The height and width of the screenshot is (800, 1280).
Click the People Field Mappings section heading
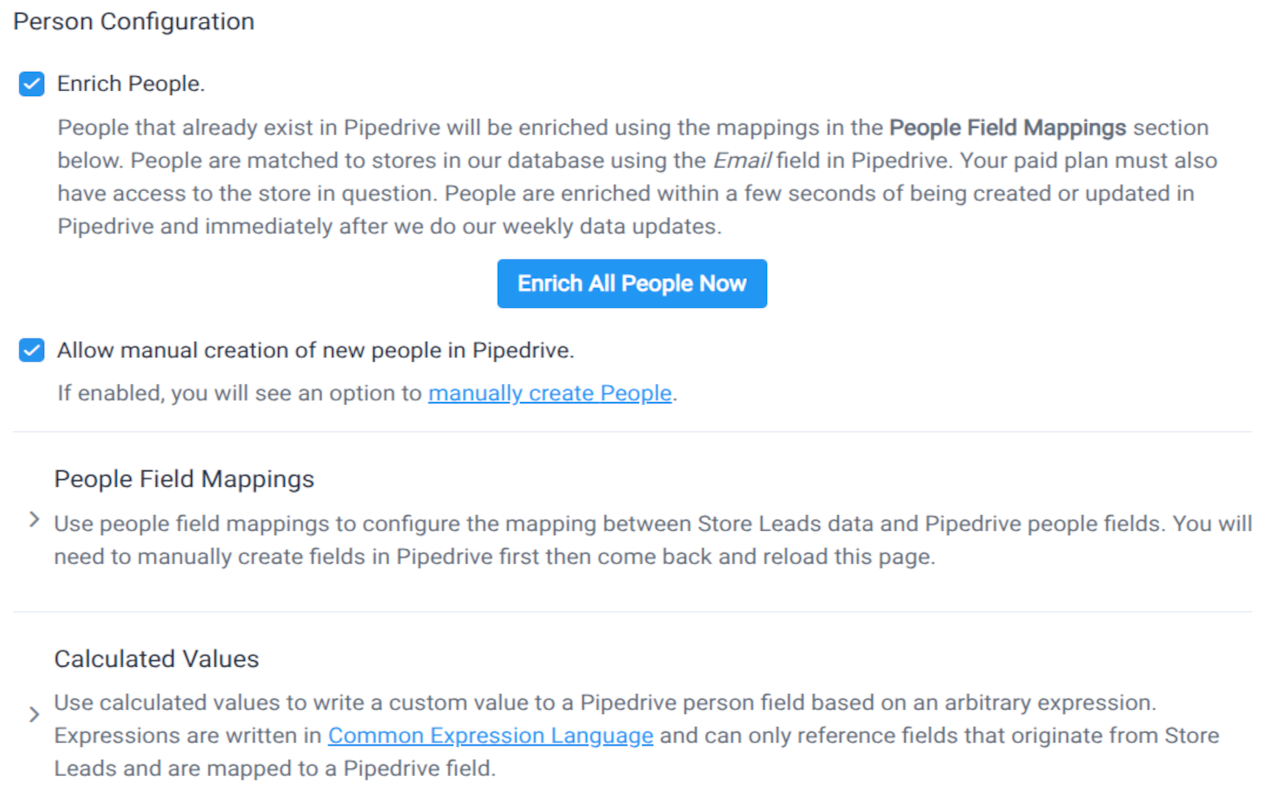[x=184, y=479]
